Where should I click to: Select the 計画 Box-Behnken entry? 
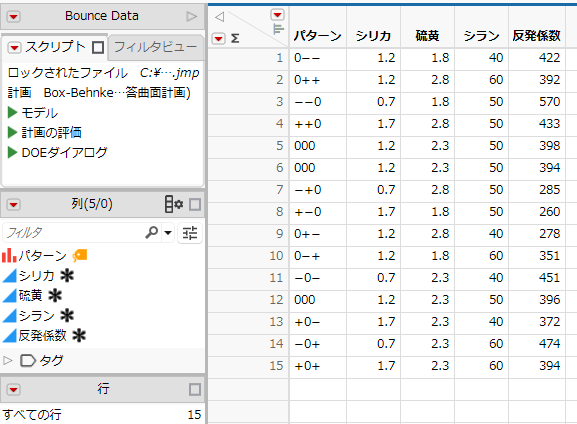point(99,92)
